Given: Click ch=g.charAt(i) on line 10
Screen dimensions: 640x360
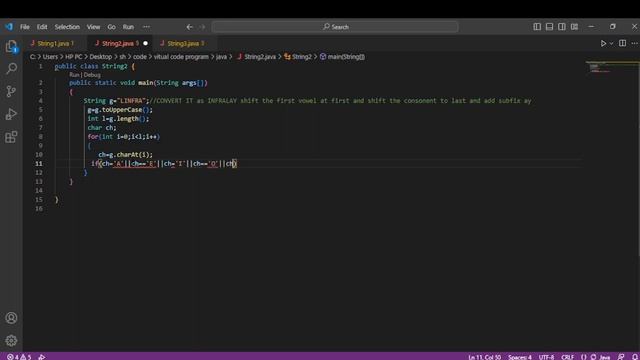Looking at the screenshot, I should pyautogui.click(x=125, y=155).
